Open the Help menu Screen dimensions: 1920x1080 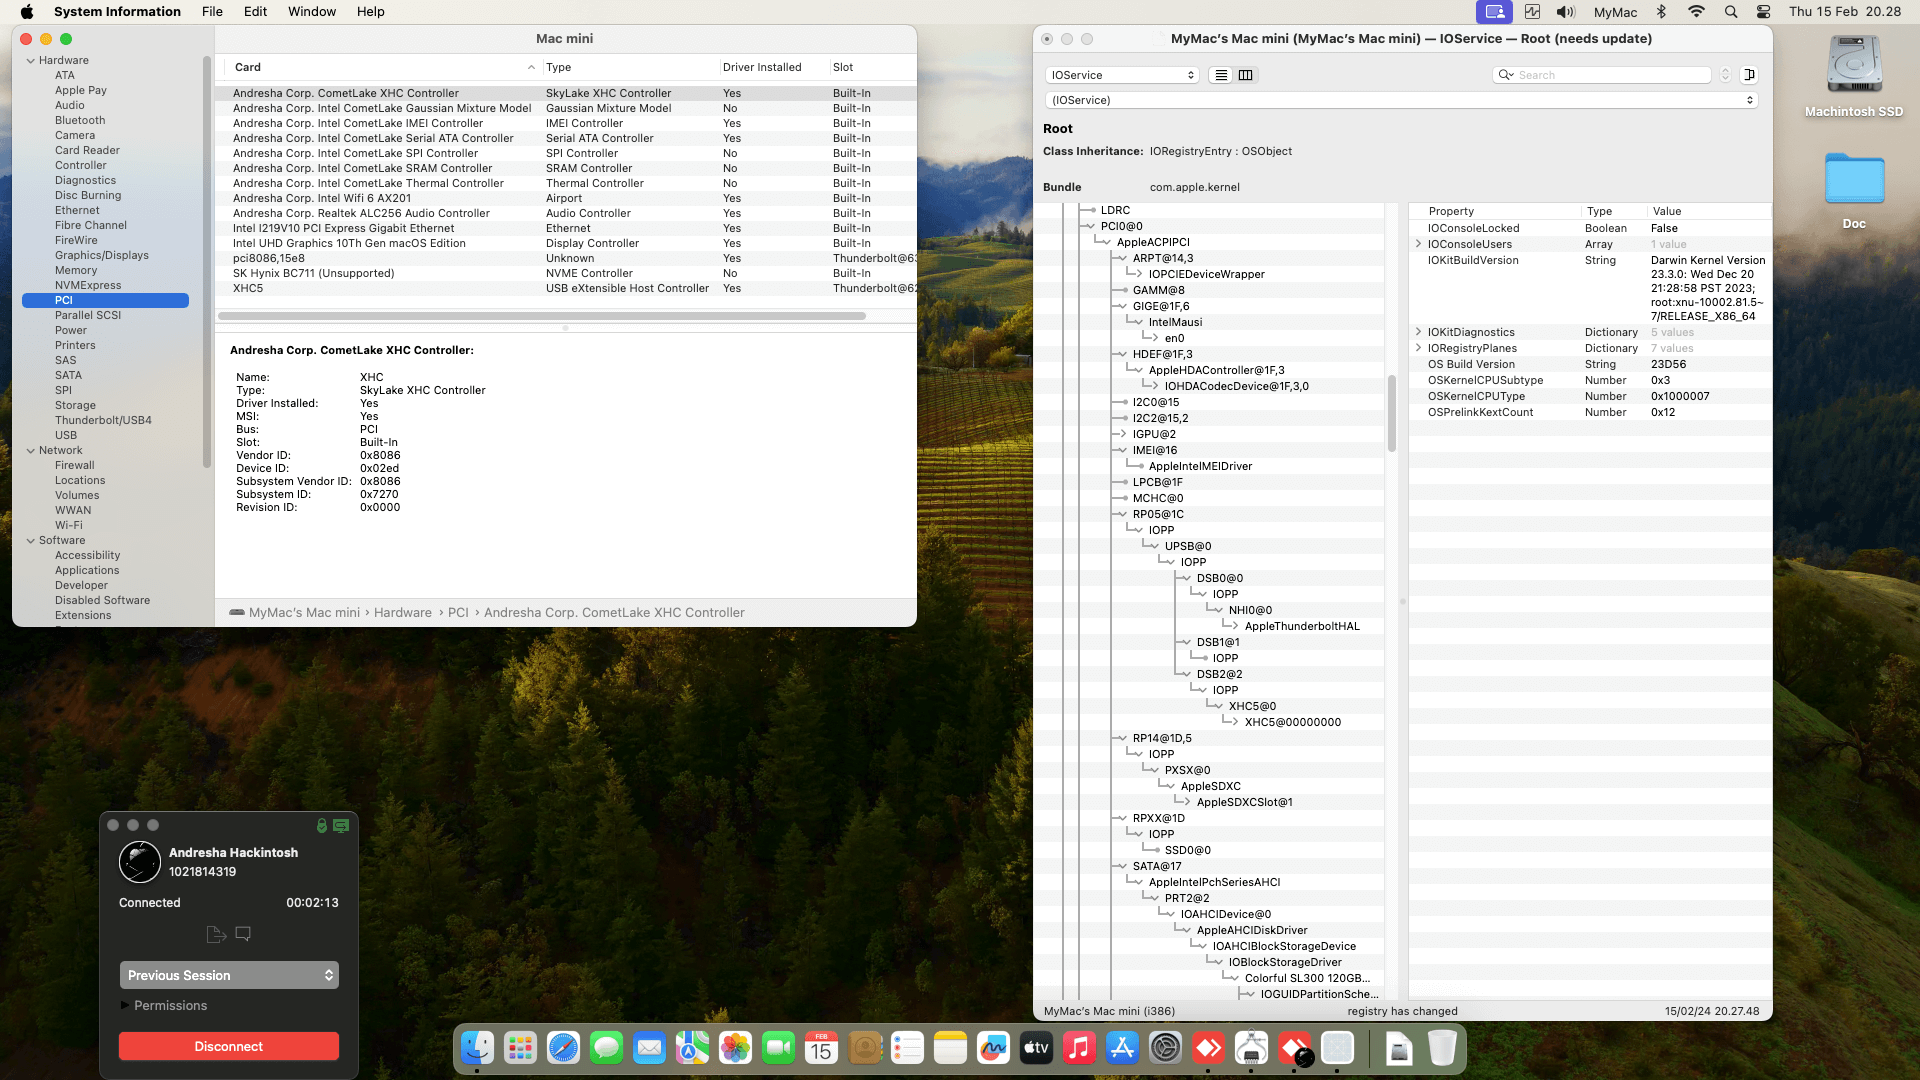tap(371, 12)
